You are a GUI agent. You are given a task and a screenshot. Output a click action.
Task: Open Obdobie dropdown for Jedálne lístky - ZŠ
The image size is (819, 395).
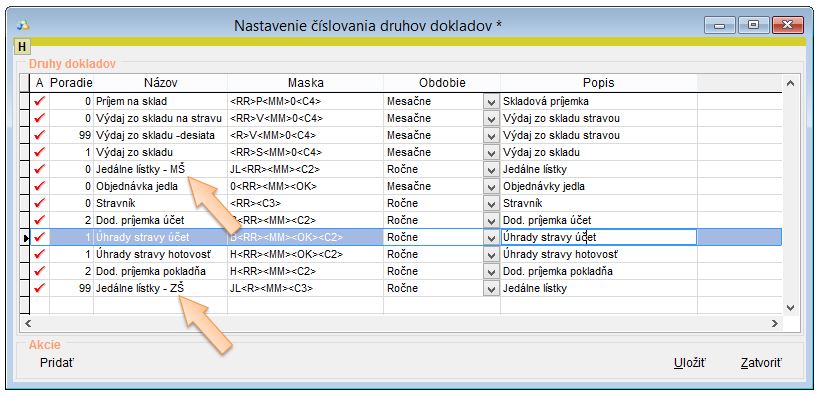coord(491,289)
